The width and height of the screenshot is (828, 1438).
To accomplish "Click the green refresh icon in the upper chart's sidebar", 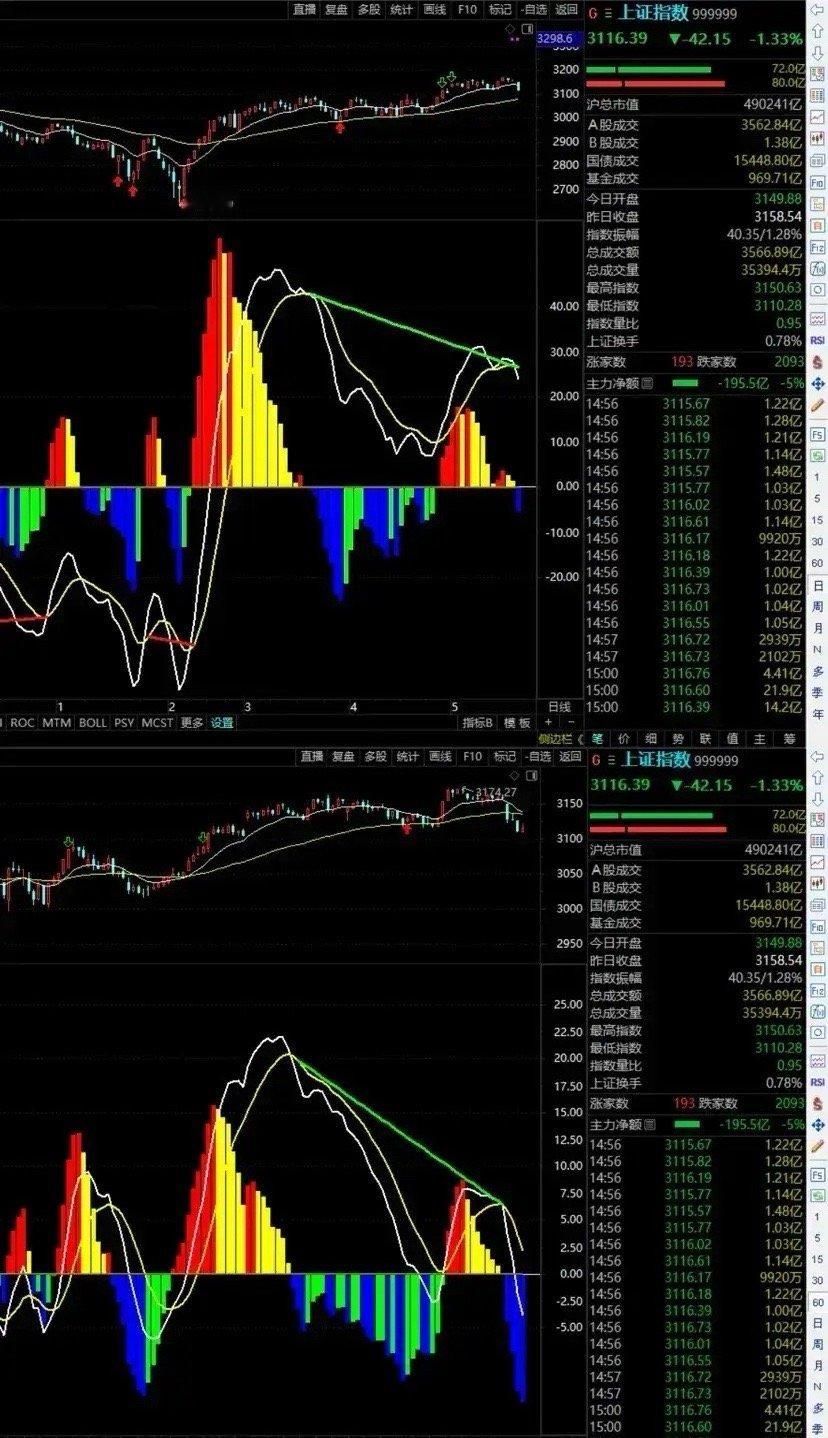I will 817,456.
